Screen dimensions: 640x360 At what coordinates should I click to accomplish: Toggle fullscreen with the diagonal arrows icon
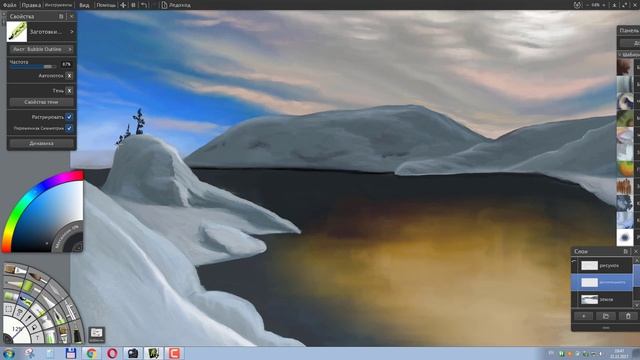pos(624,5)
